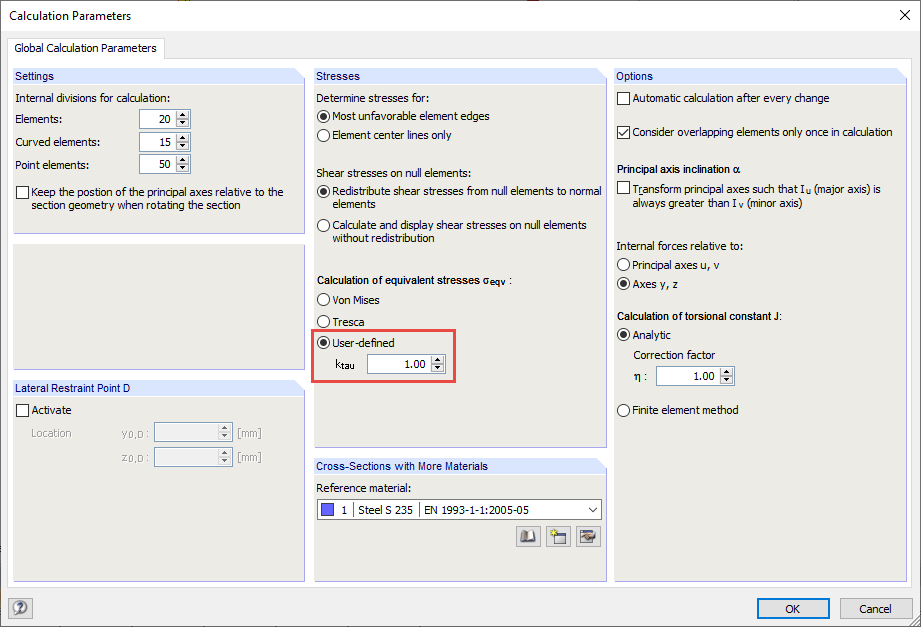Increase Point elements value up arrow
The height and width of the screenshot is (627, 921).
(x=183, y=160)
